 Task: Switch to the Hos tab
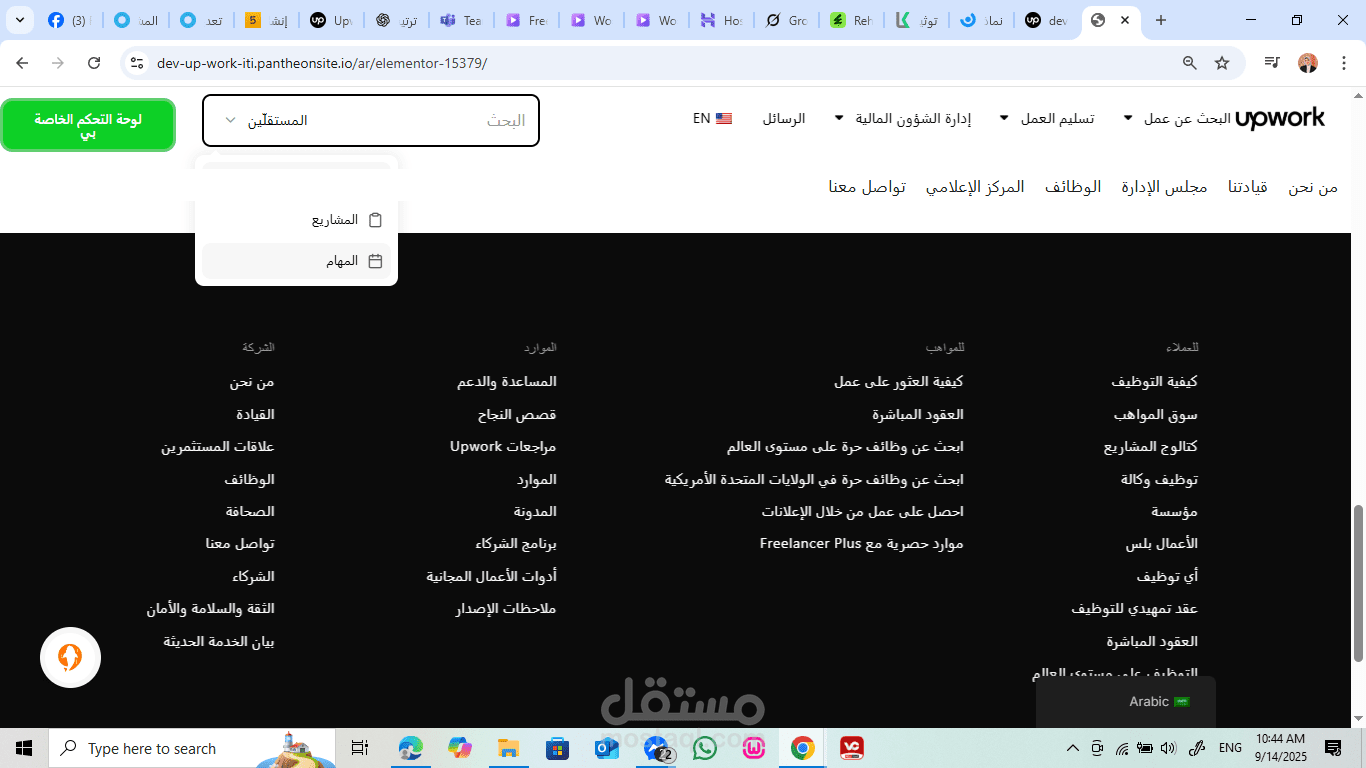coord(722,20)
